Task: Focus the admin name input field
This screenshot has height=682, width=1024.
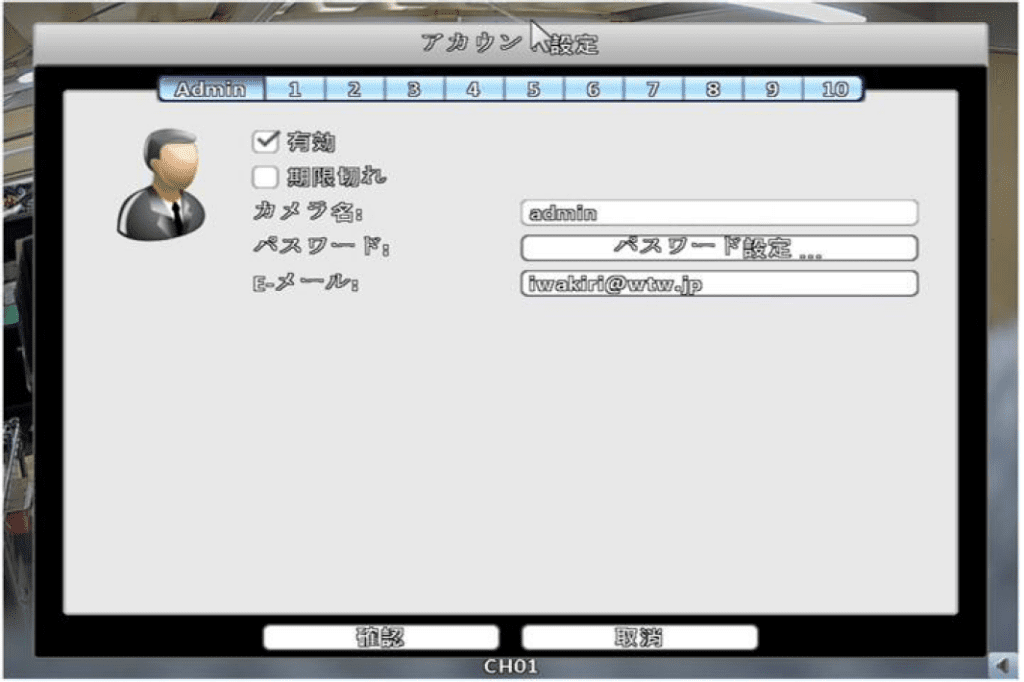Action: click(x=718, y=213)
